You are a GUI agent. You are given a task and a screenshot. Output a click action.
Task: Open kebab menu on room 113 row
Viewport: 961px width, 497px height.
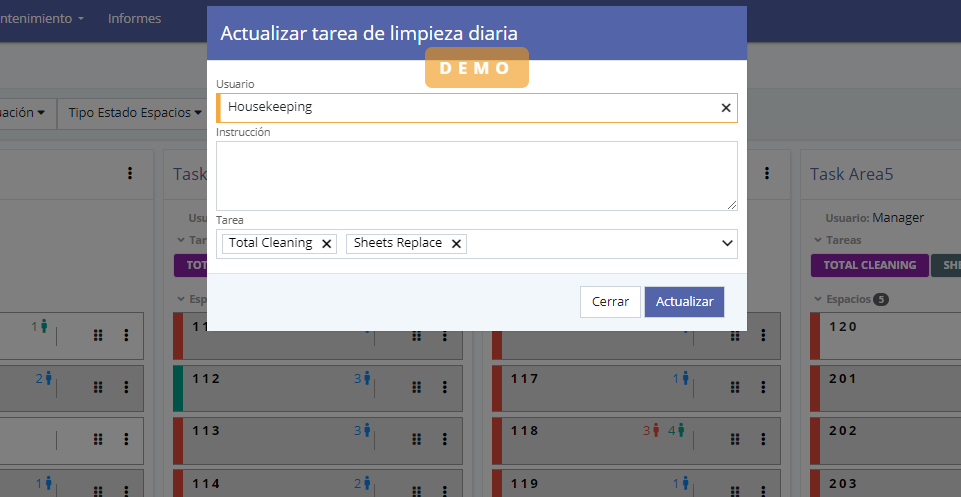446,440
